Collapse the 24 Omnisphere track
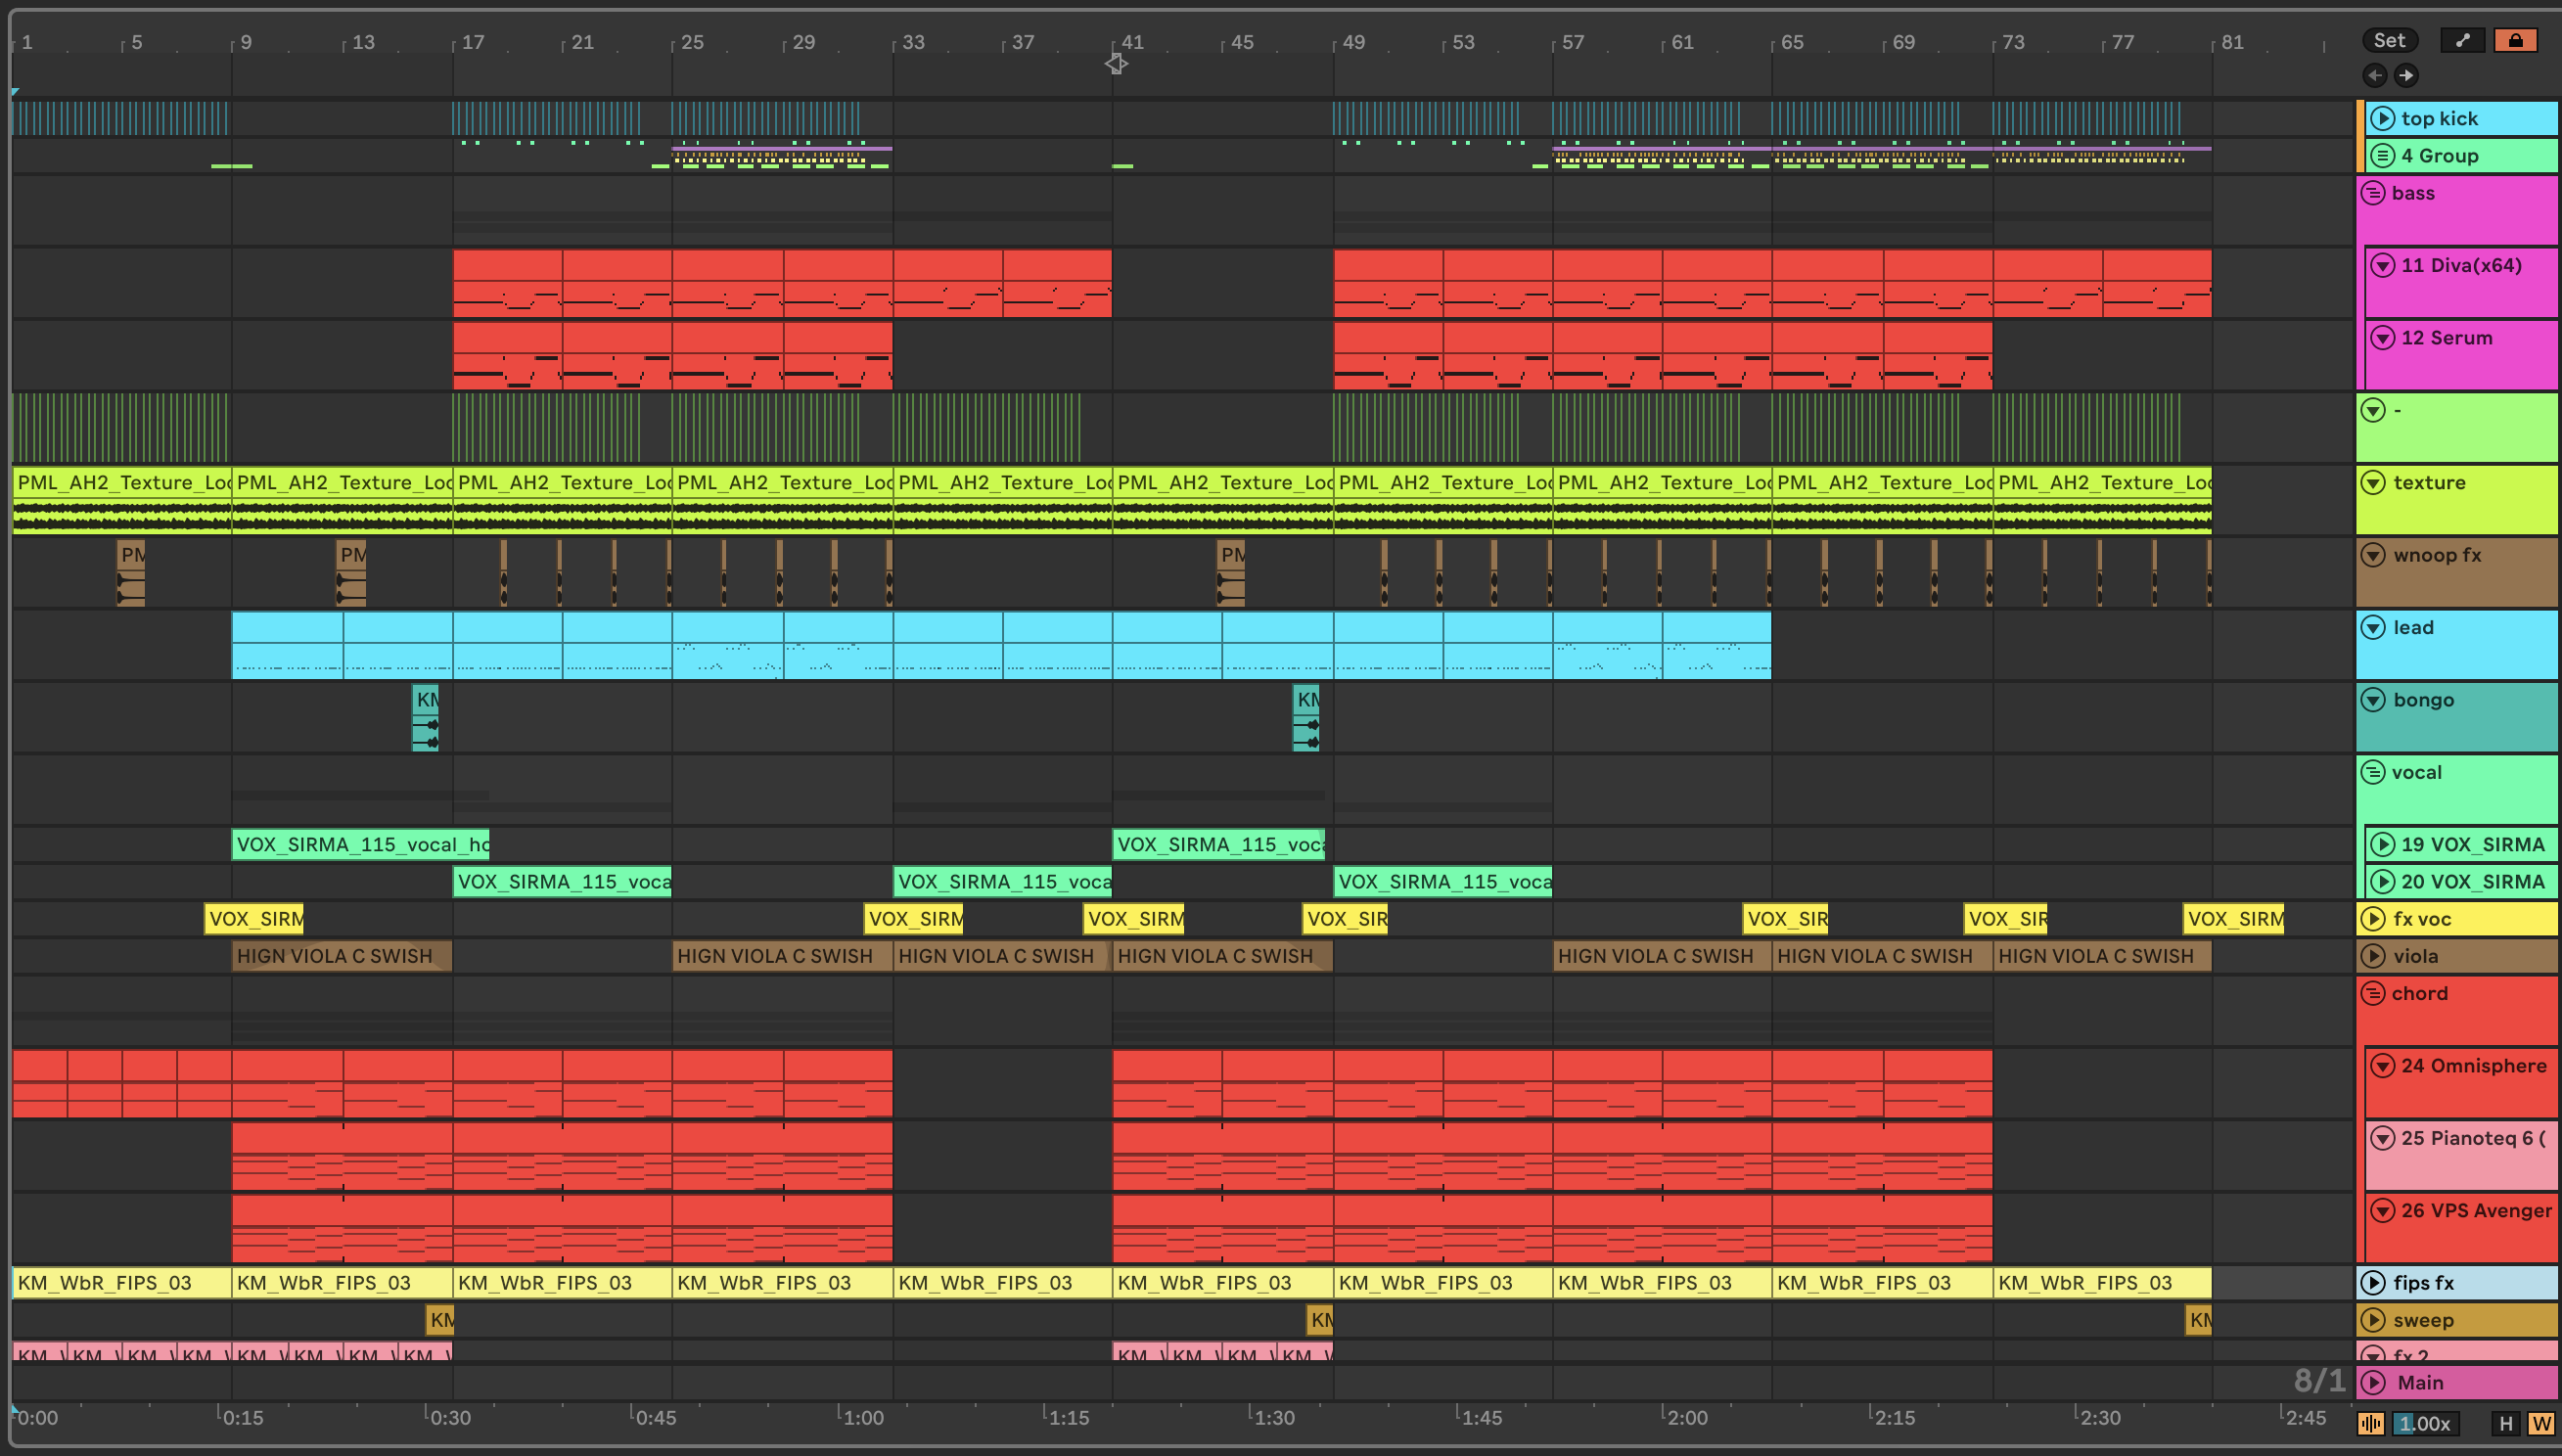This screenshot has height=1456, width=2562. [2383, 1066]
